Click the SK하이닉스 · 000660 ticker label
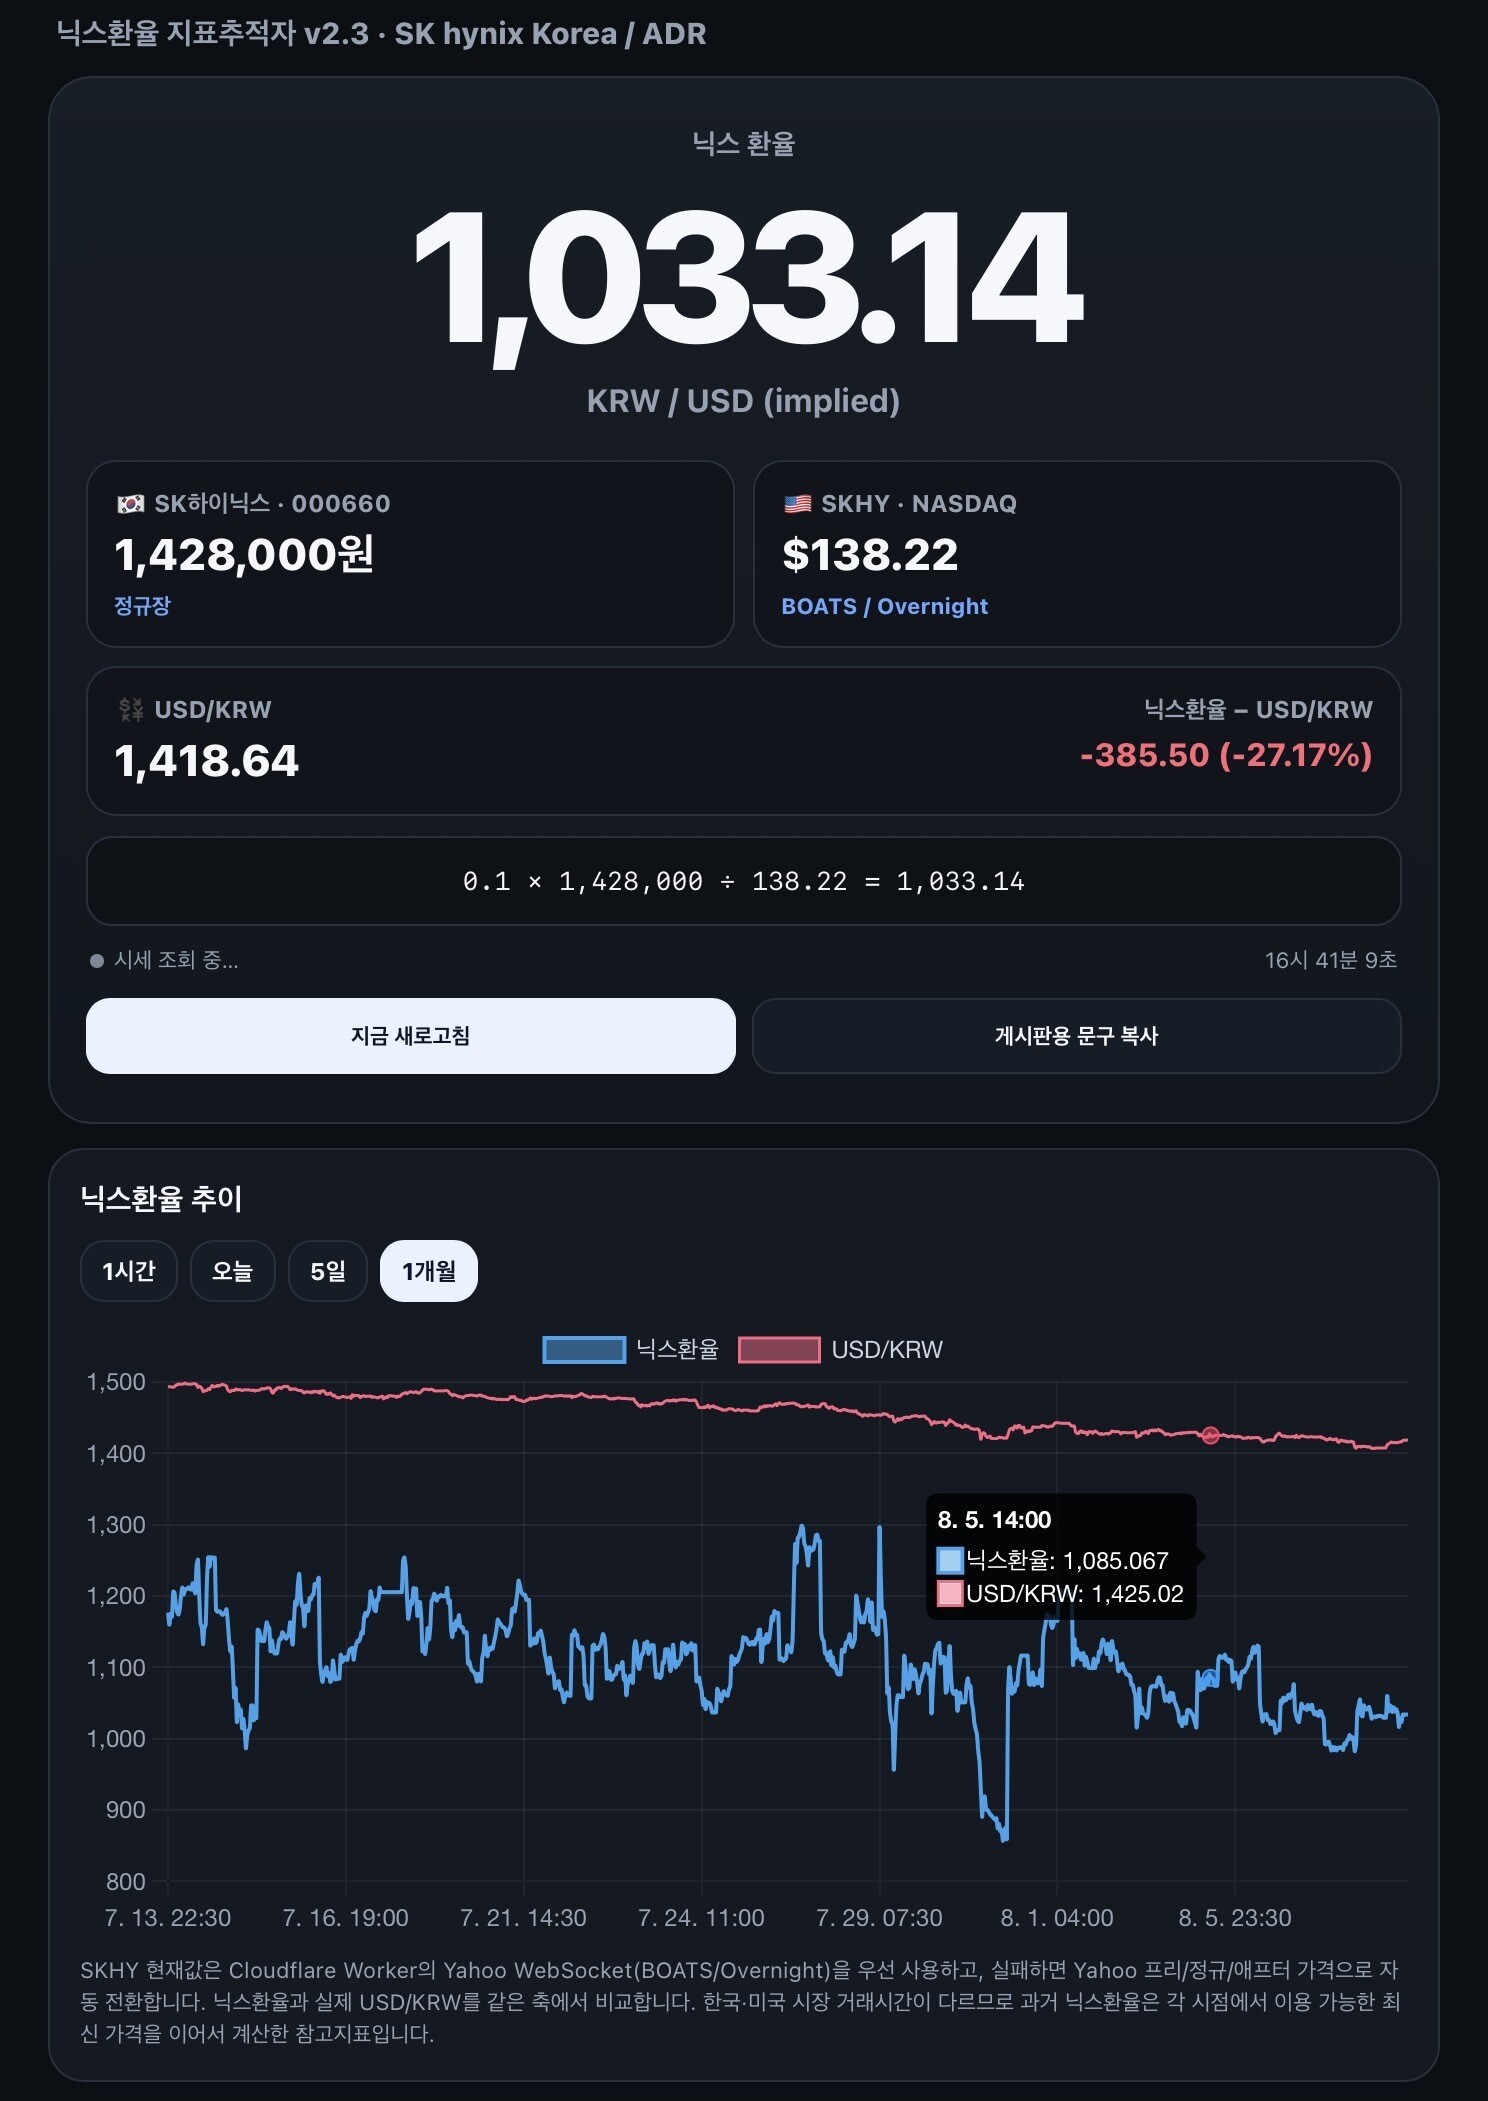Image resolution: width=1488 pixels, height=2101 pixels. coord(272,504)
